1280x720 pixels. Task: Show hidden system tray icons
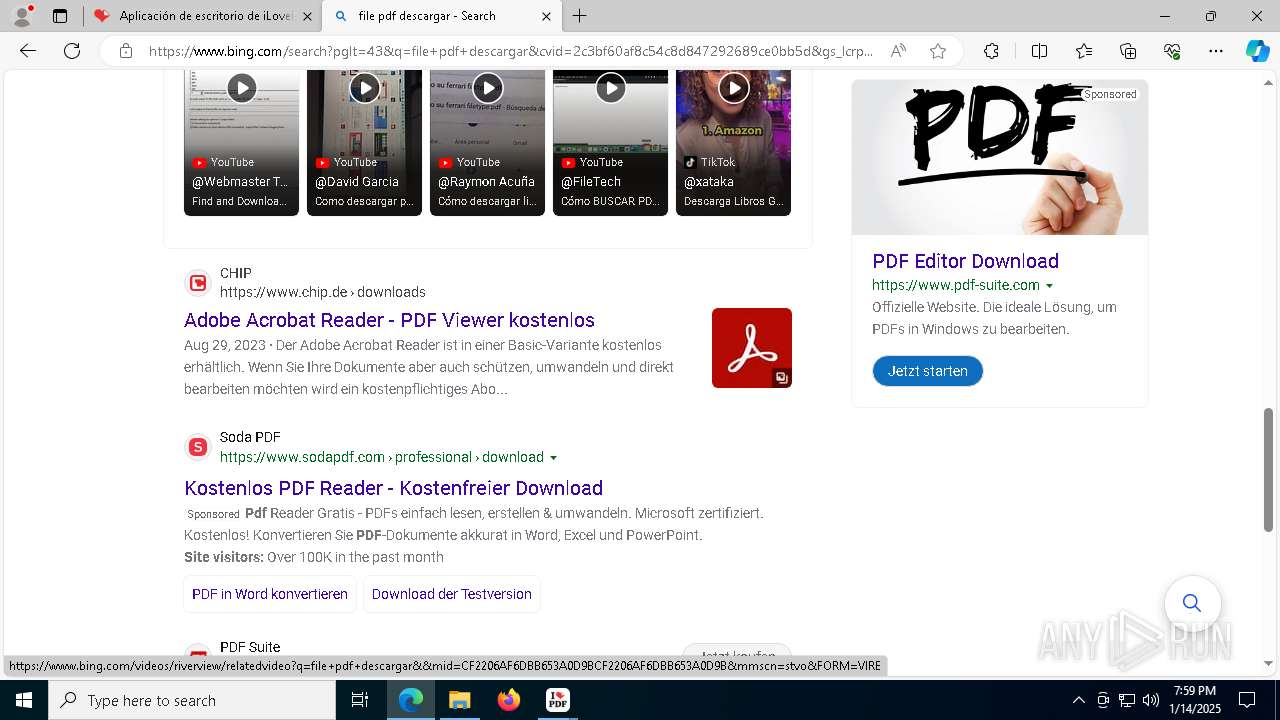tap(1078, 700)
